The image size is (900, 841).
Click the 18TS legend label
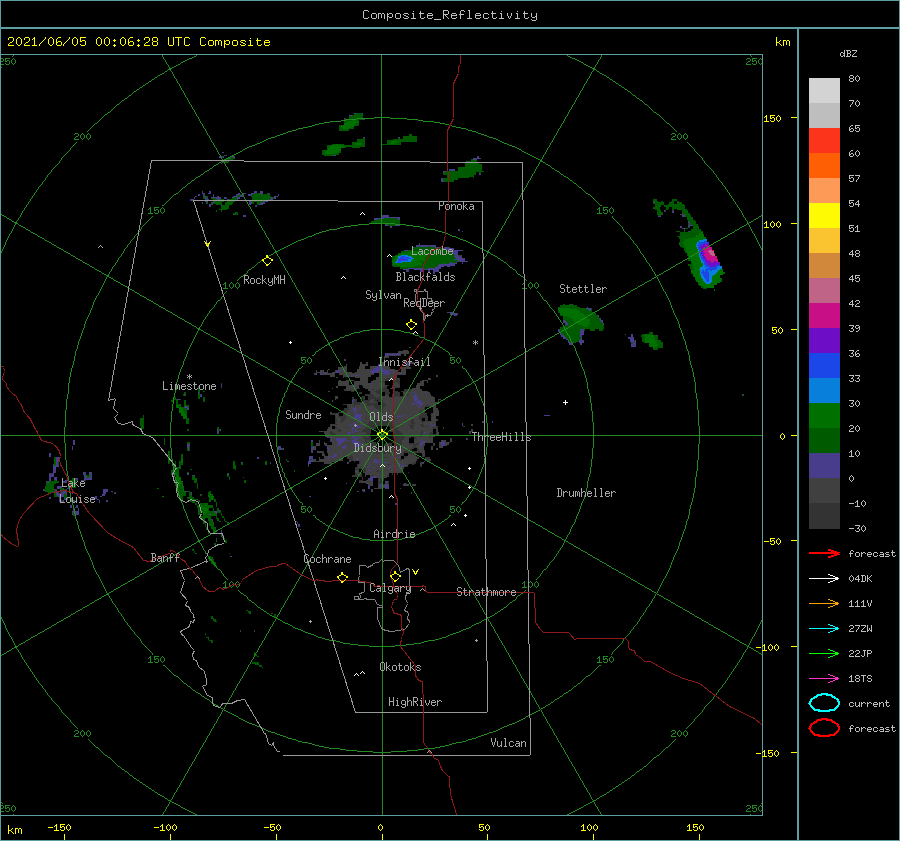[x=860, y=679]
